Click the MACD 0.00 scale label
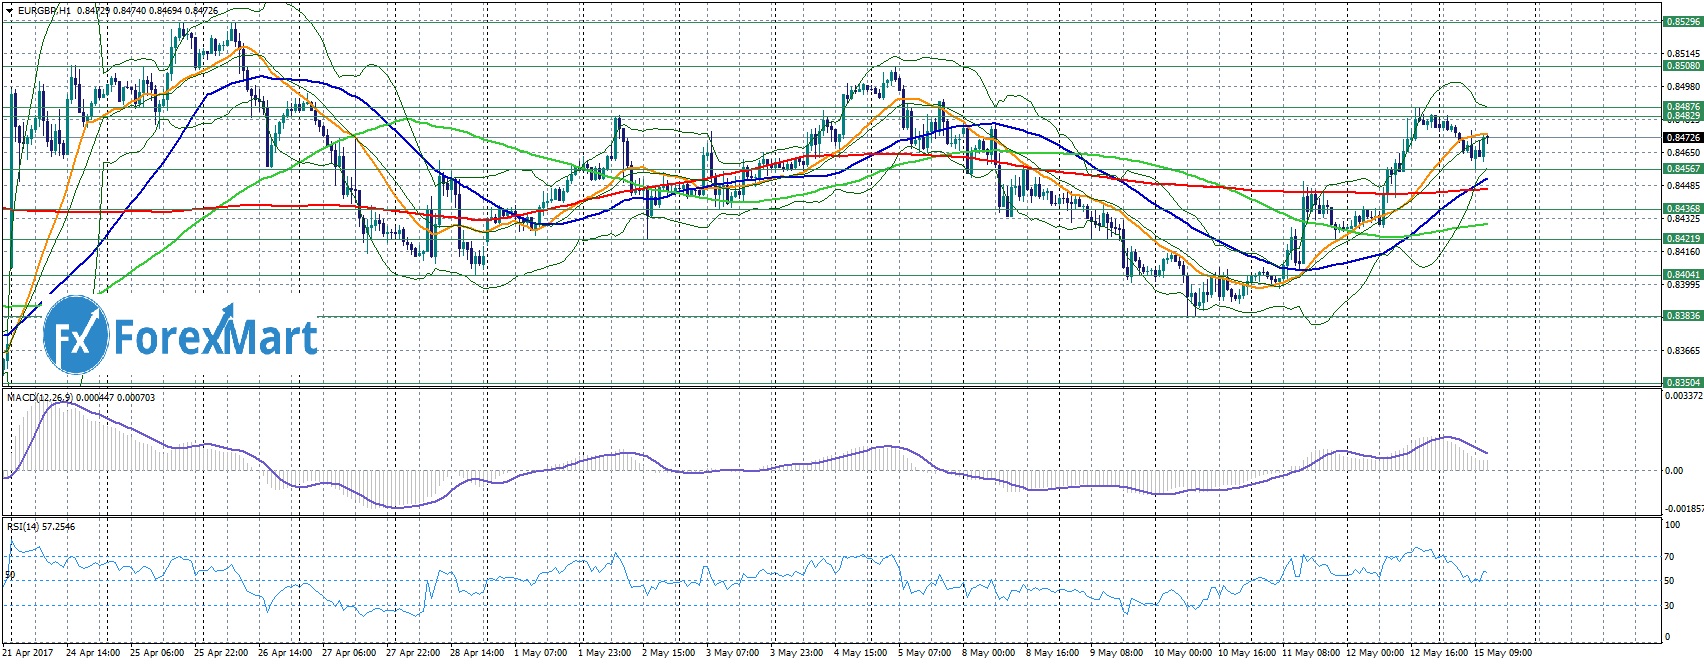The width and height of the screenshot is (1704, 664). coord(1673,470)
